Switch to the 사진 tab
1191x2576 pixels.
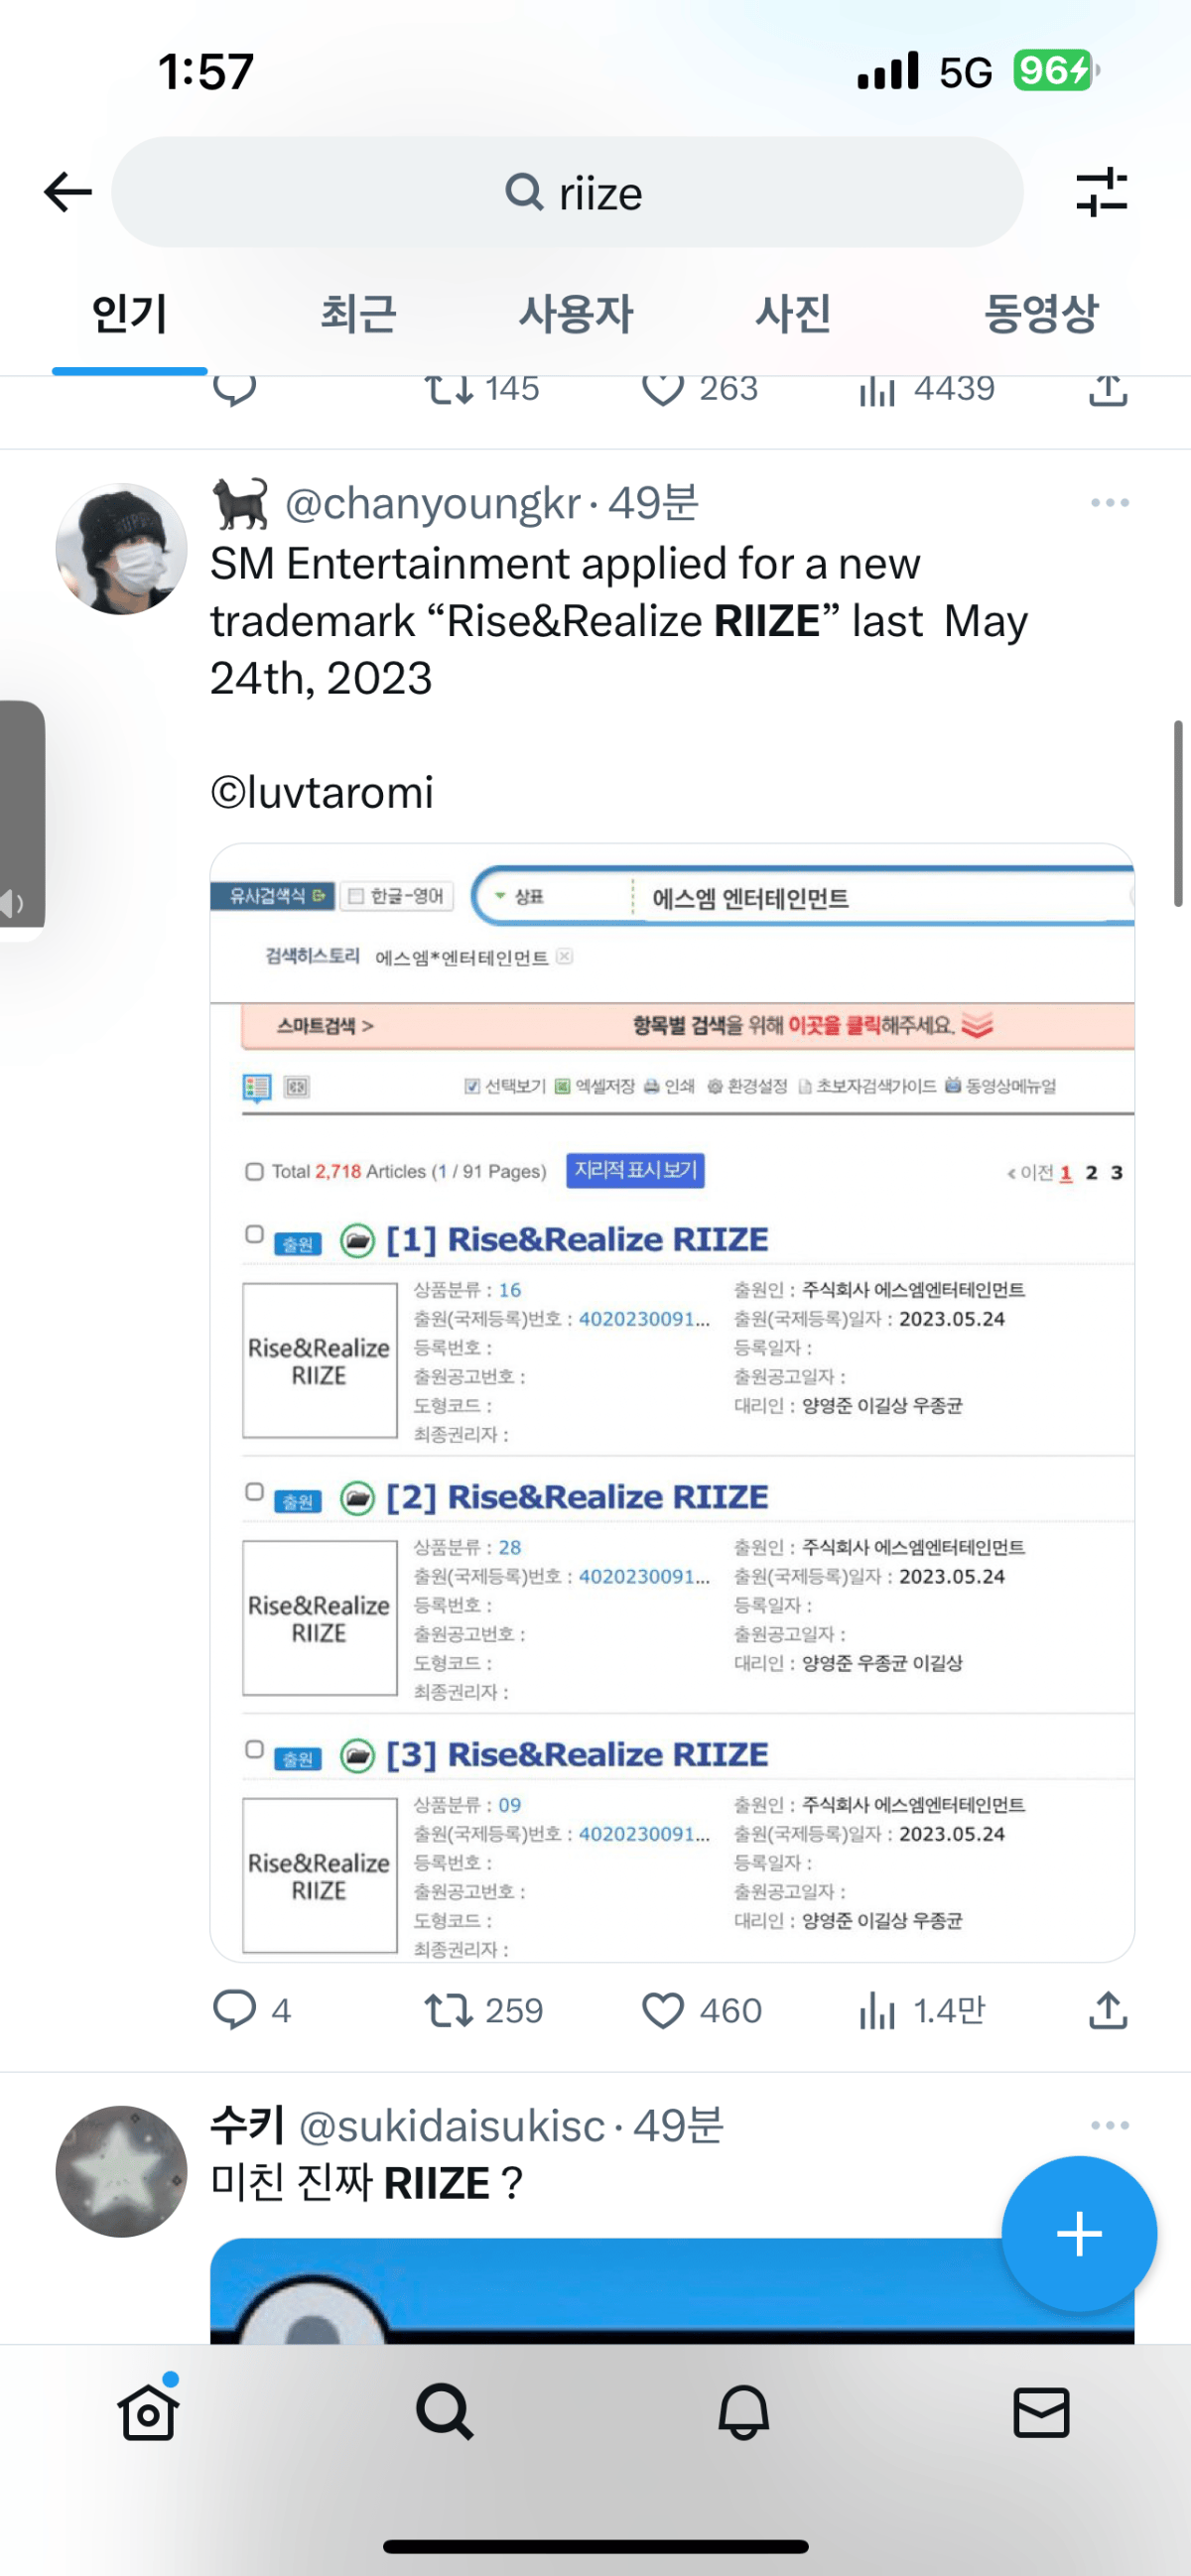pos(794,314)
